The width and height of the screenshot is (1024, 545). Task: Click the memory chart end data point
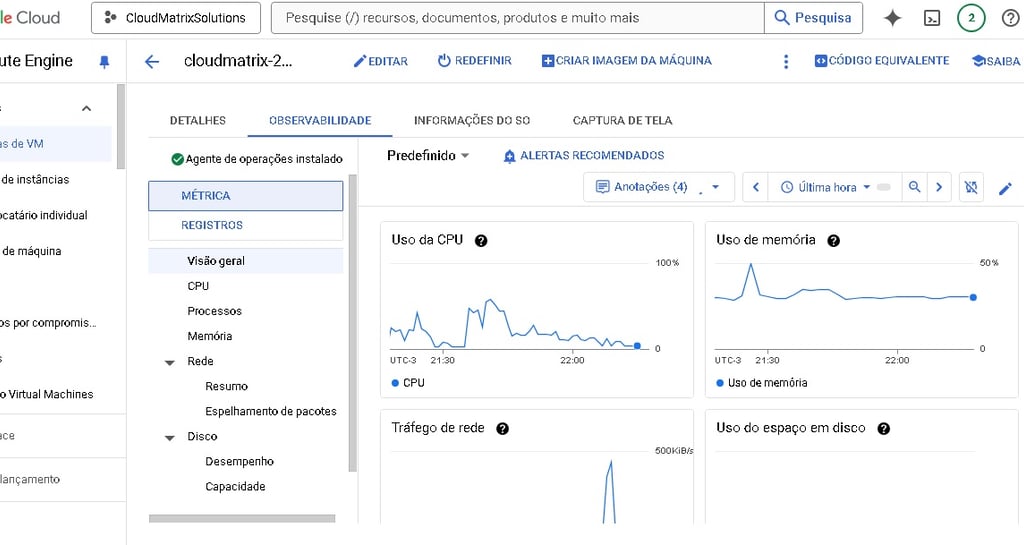973,297
